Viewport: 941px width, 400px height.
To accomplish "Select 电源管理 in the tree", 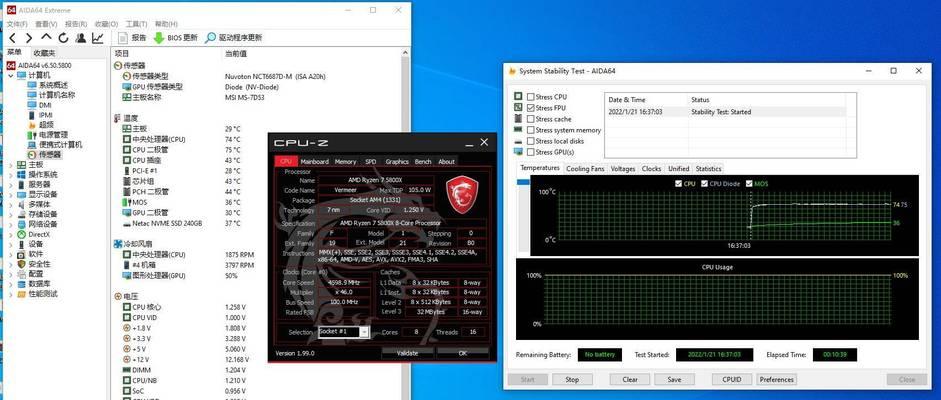I will [47, 135].
